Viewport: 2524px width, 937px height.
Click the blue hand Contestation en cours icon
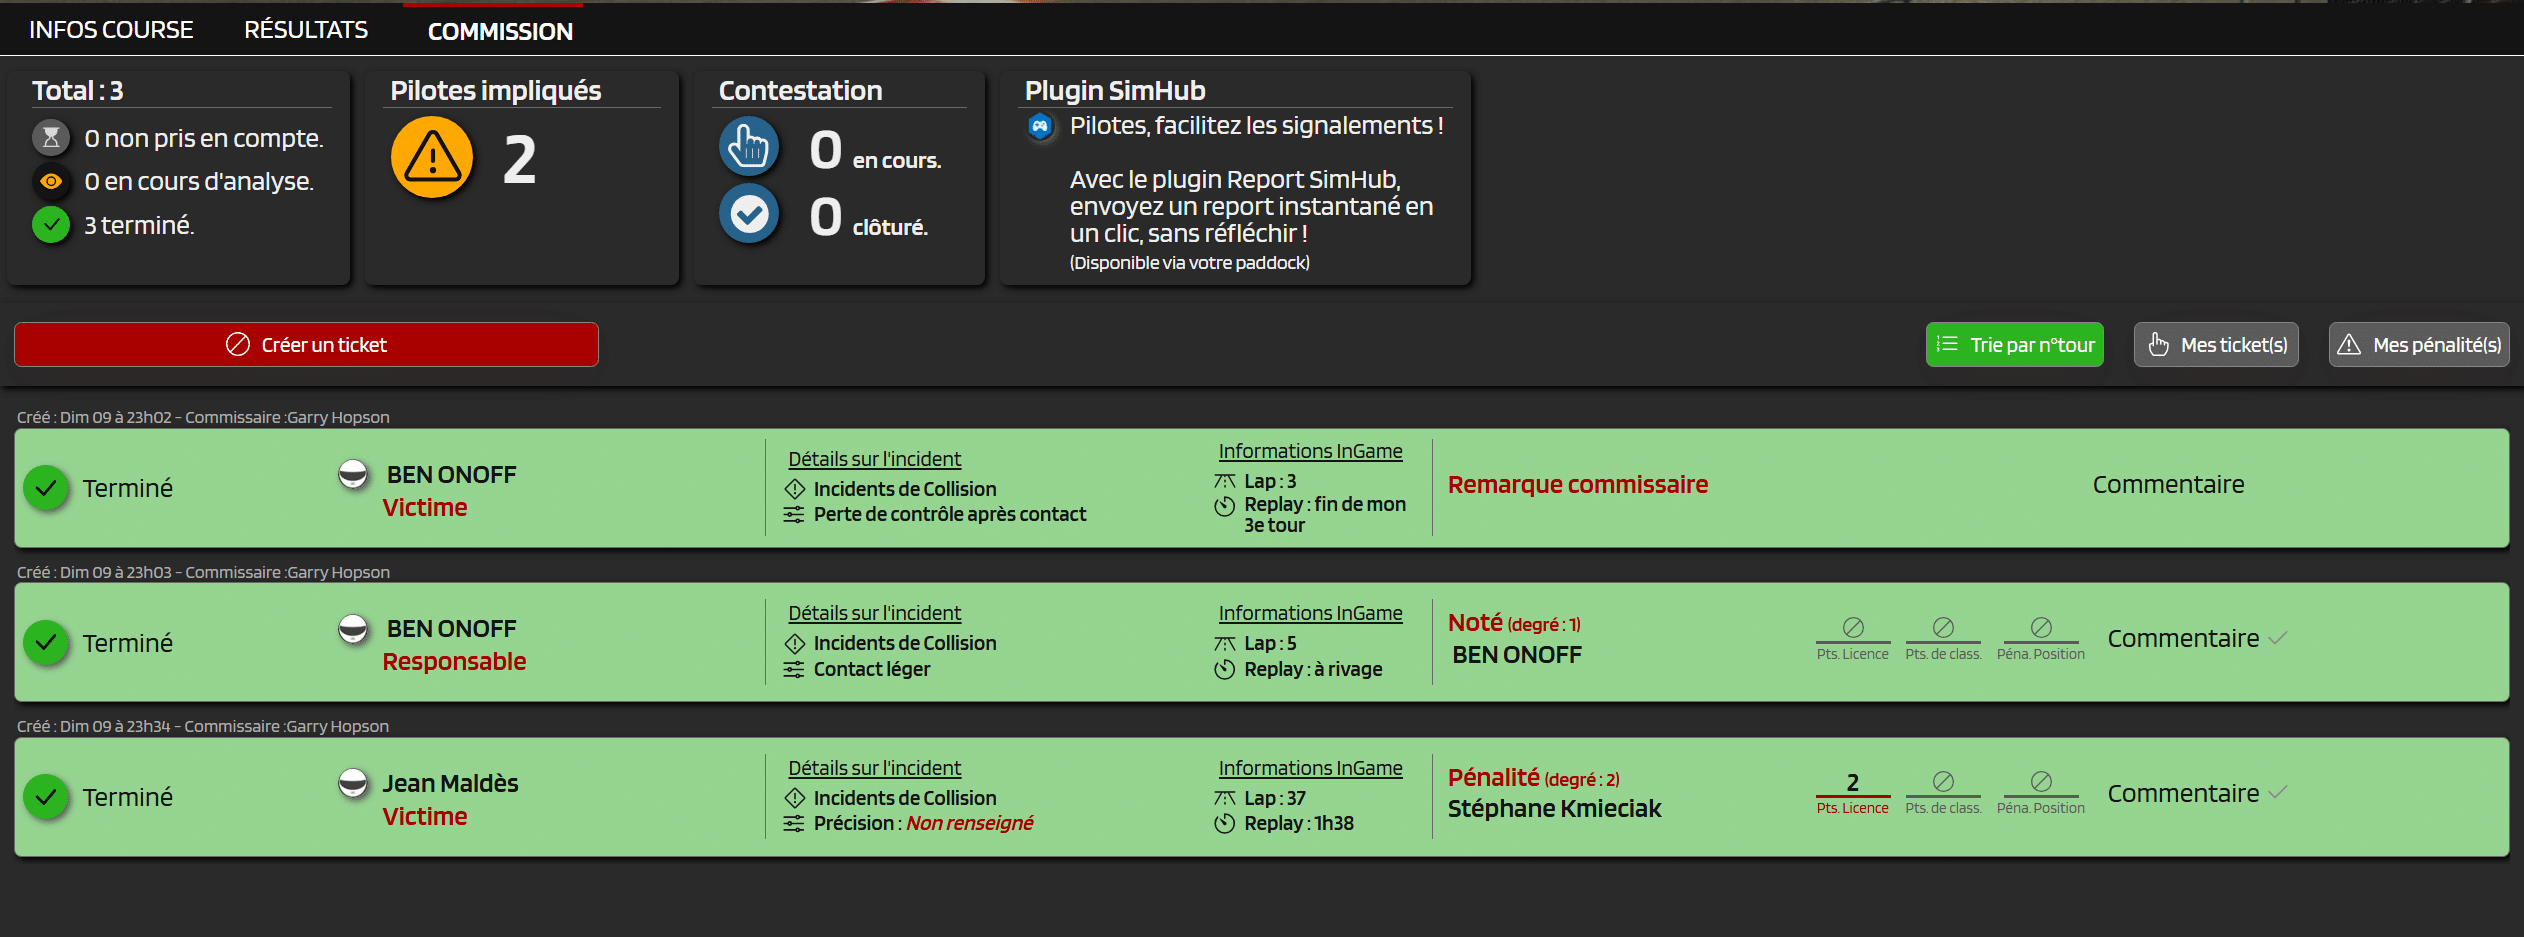[x=749, y=147]
